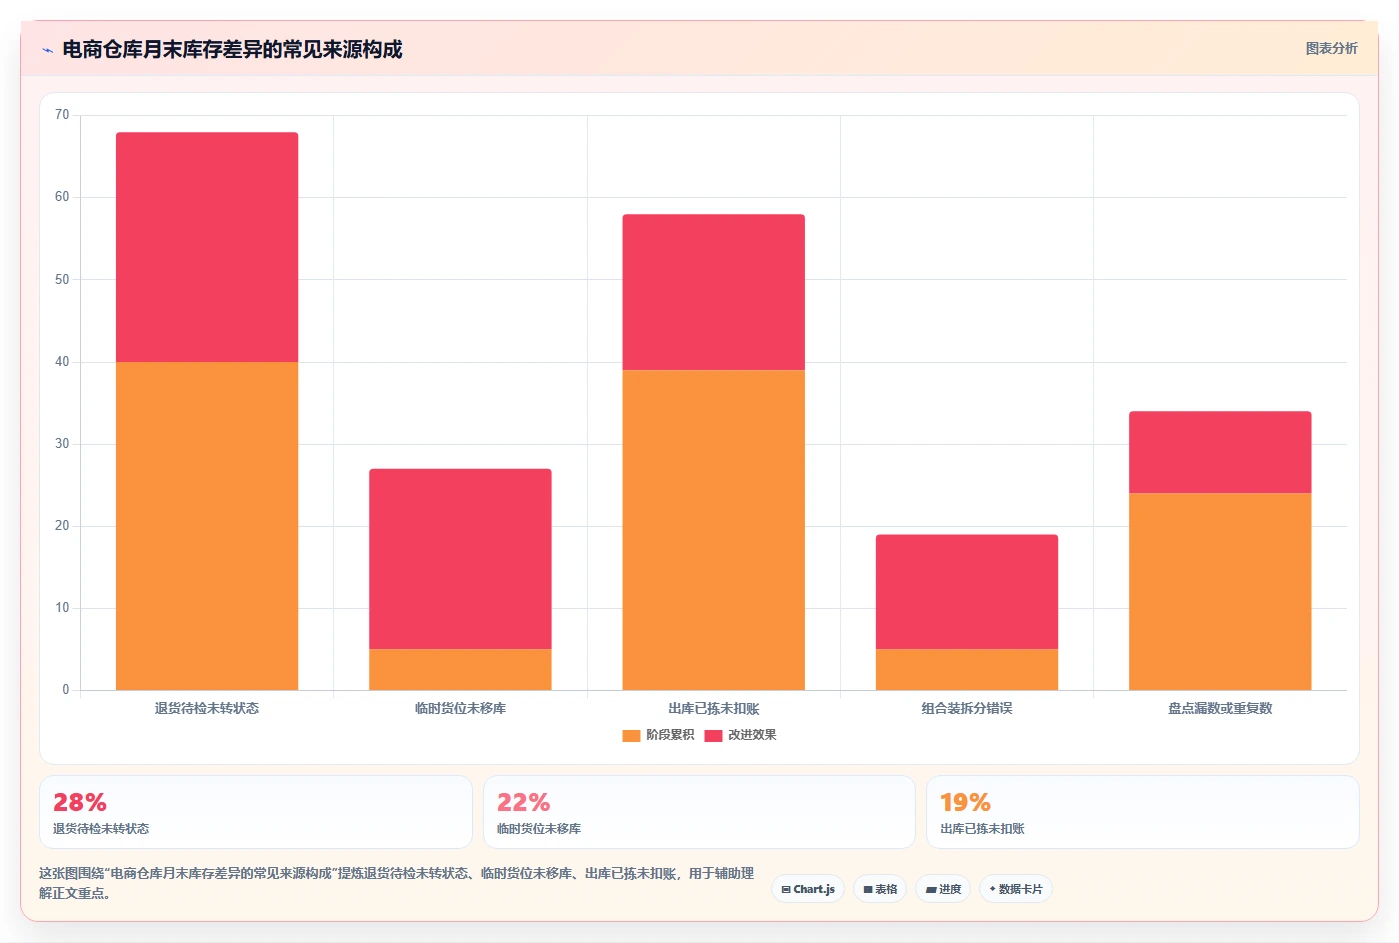This screenshot has height=943, width=1399.
Task: Click the red segment of the 出库已拣未扣账 bar
Action: pyautogui.click(x=713, y=292)
